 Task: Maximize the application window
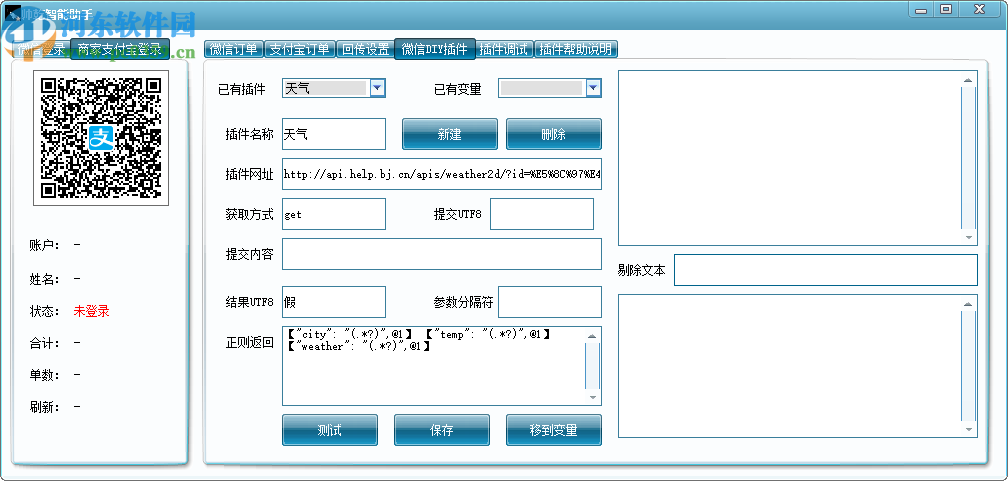pyautogui.click(x=946, y=10)
